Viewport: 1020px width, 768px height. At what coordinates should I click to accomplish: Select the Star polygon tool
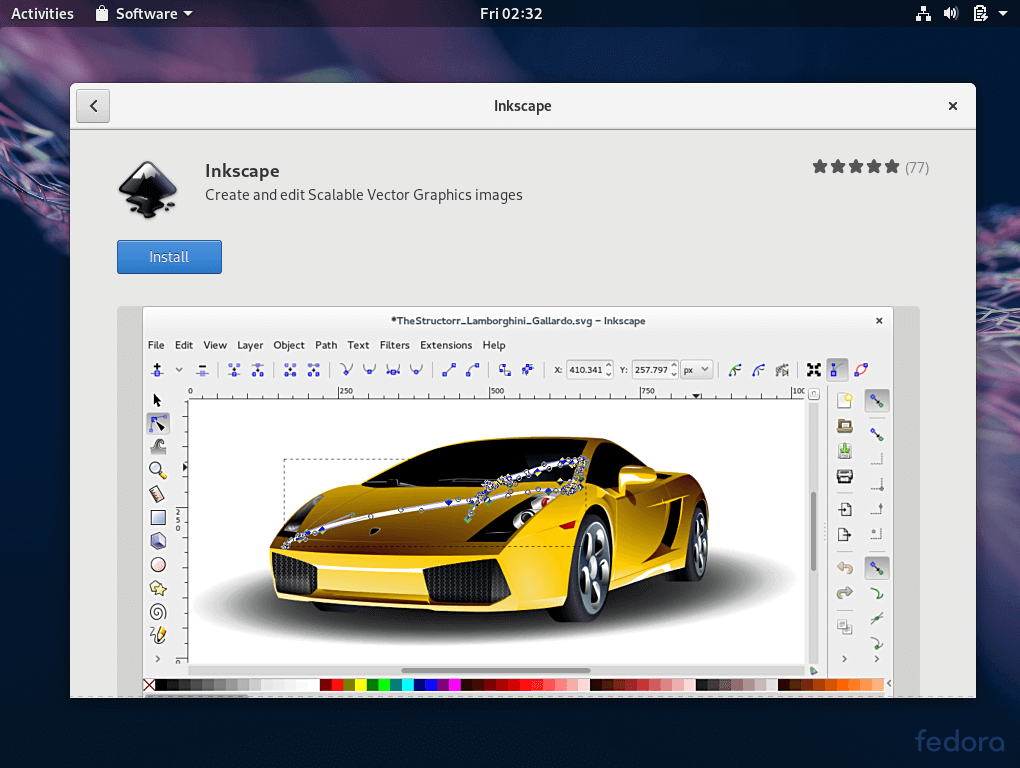click(157, 588)
